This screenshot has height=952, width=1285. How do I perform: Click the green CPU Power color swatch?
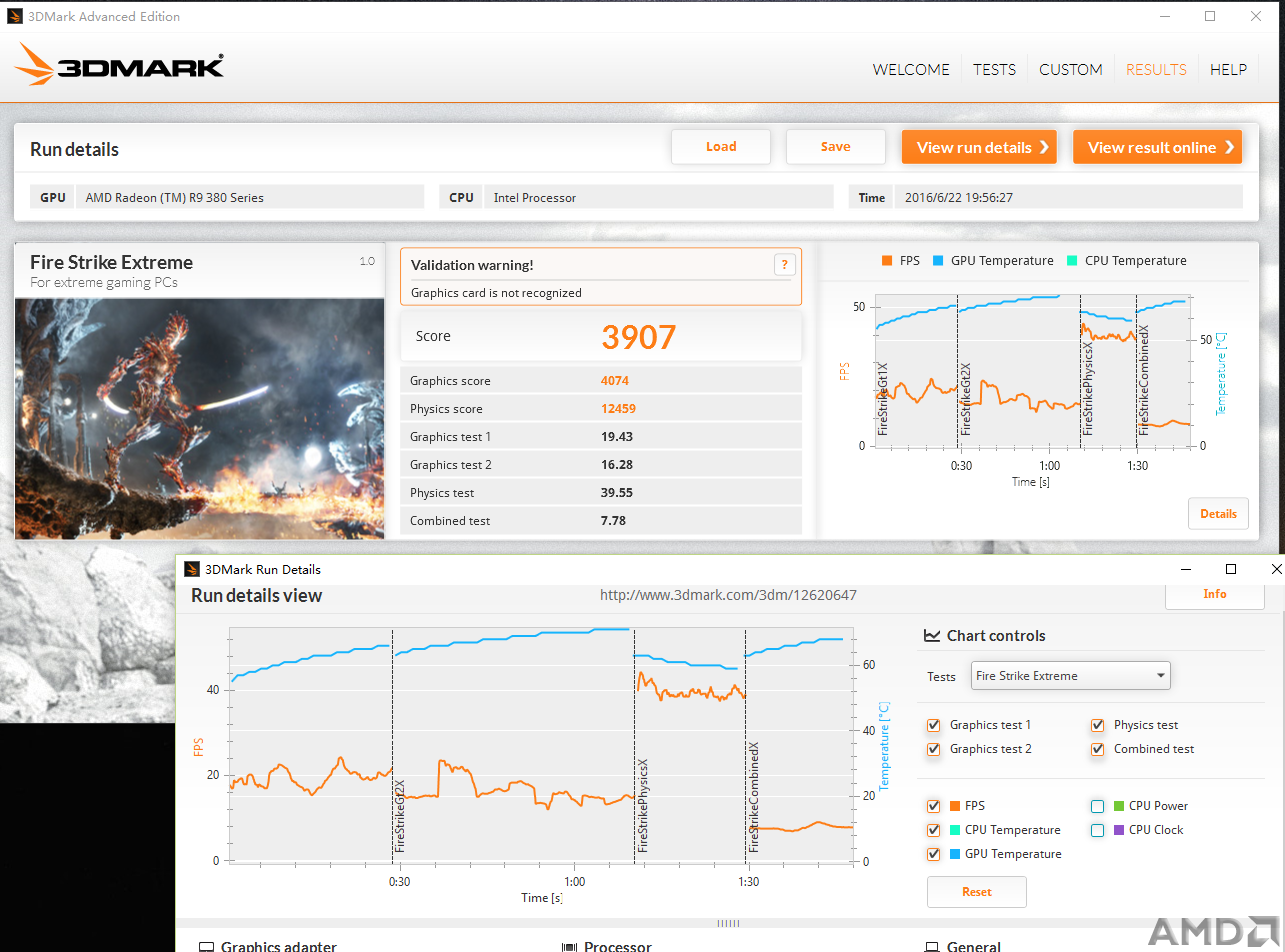tap(1119, 806)
